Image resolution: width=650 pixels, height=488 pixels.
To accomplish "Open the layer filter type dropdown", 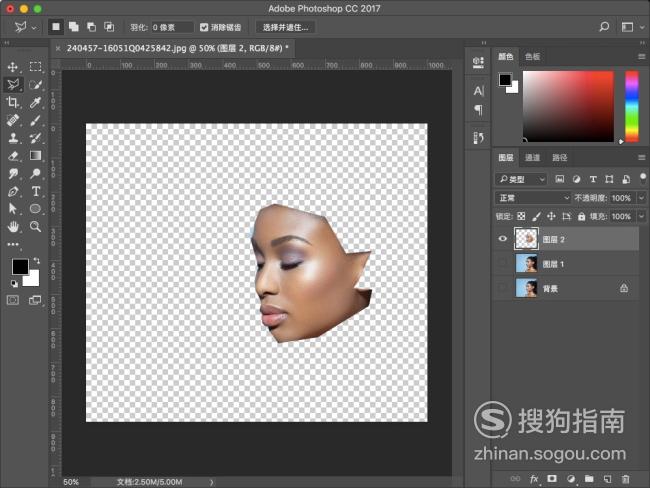I will pyautogui.click(x=521, y=179).
